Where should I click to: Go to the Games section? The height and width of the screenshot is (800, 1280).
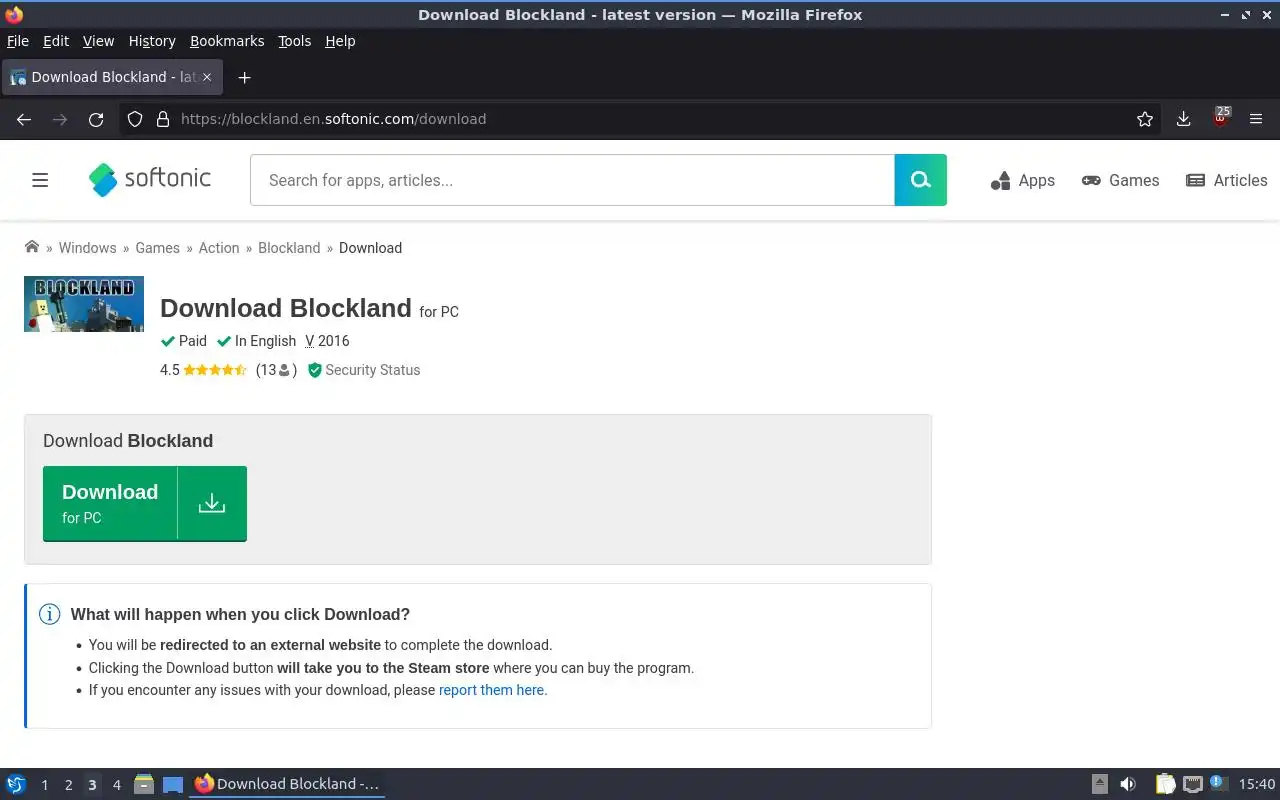point(1120,180)
